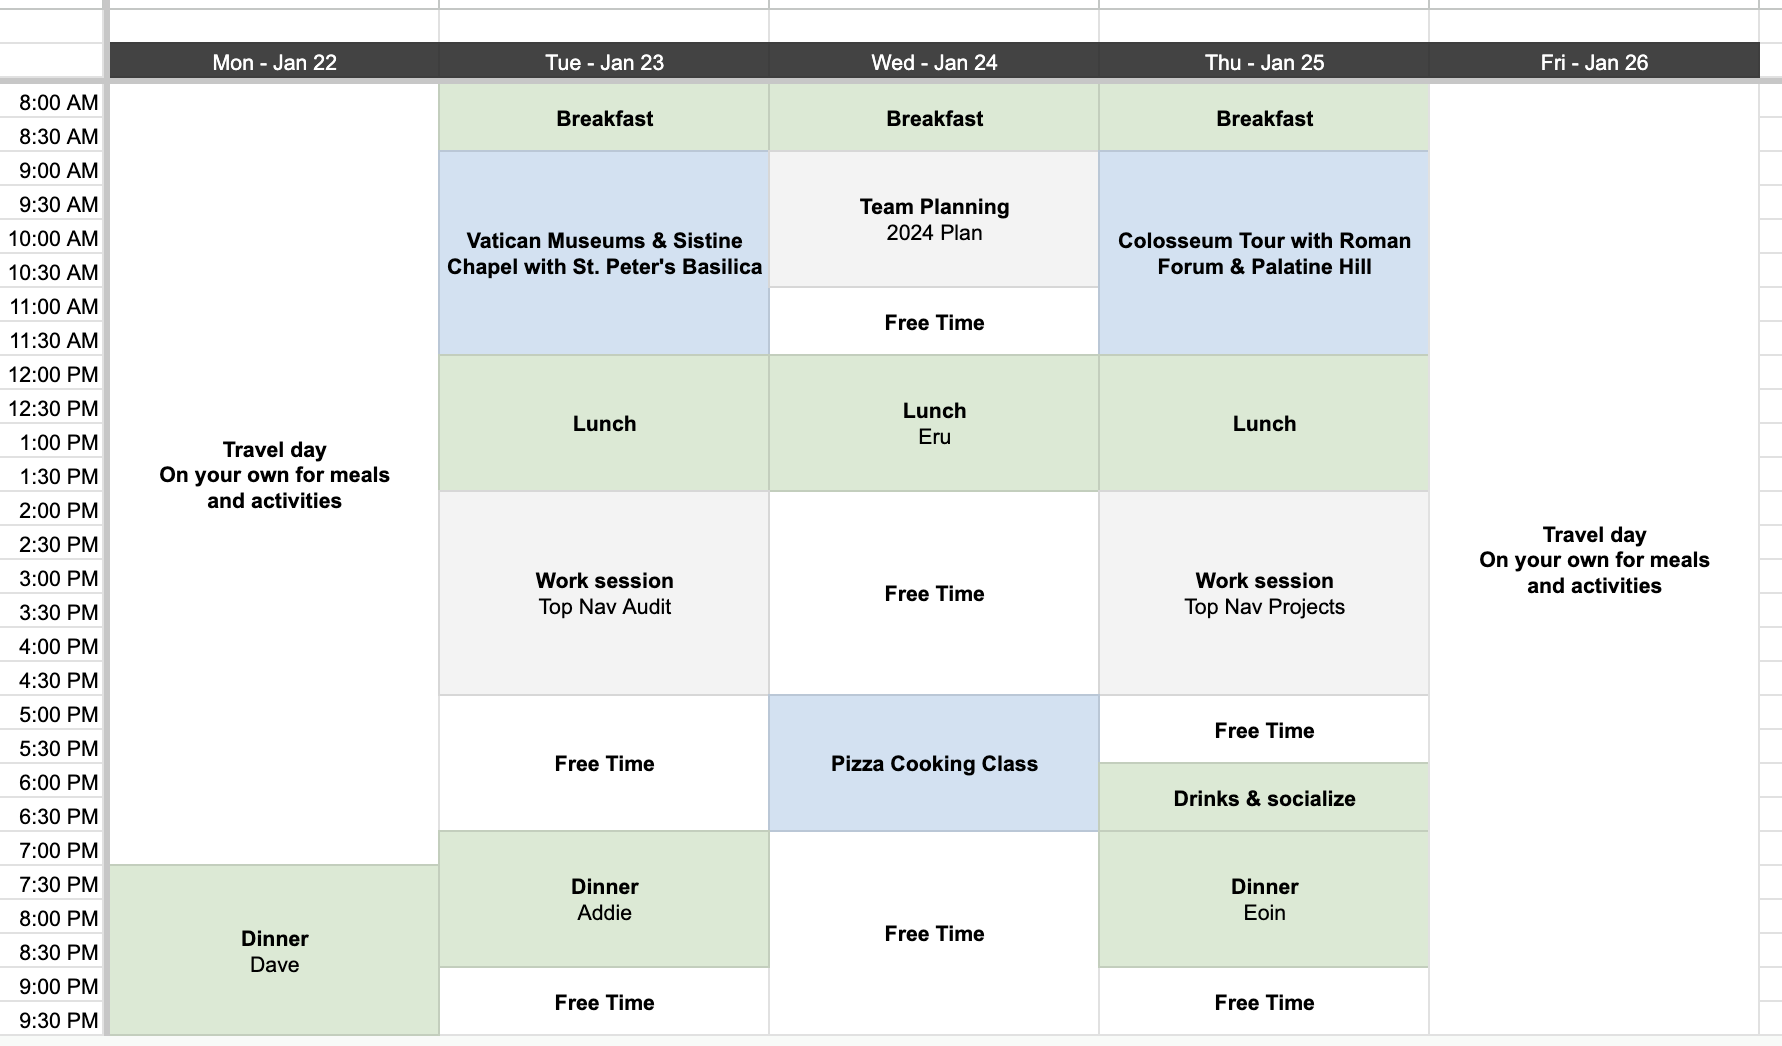Select the Mon - Jan 22 header cell
The height and width of the screenshot is (1046, 1782).
click(x=274, y=62)
